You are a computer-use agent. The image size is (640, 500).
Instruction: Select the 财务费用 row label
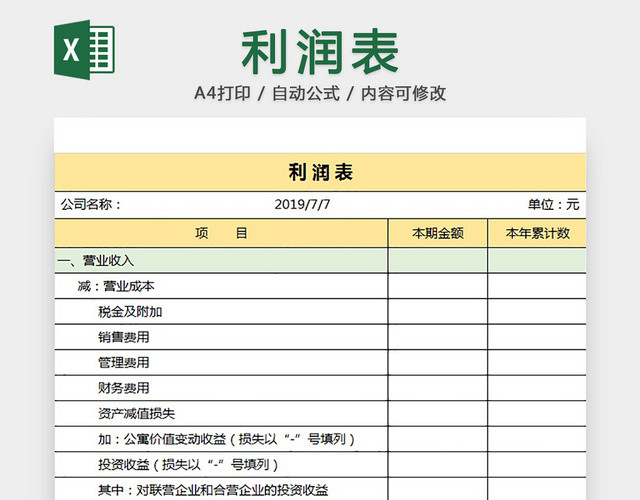[x=124, y=388]
